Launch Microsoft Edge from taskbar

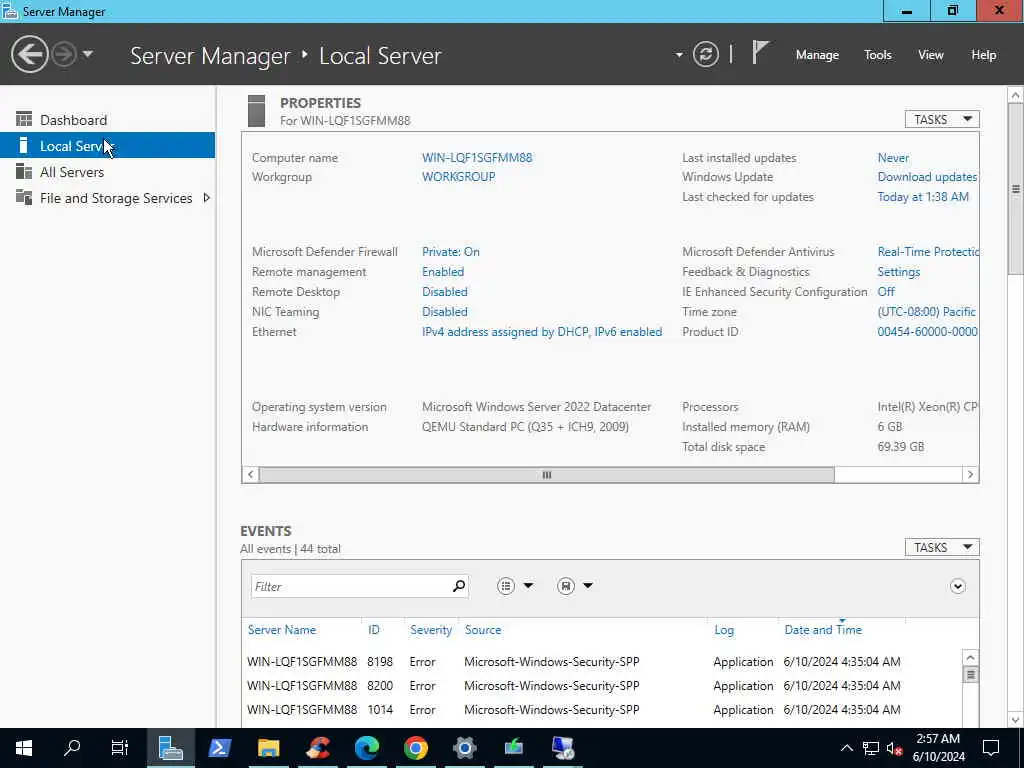[366, 748]
